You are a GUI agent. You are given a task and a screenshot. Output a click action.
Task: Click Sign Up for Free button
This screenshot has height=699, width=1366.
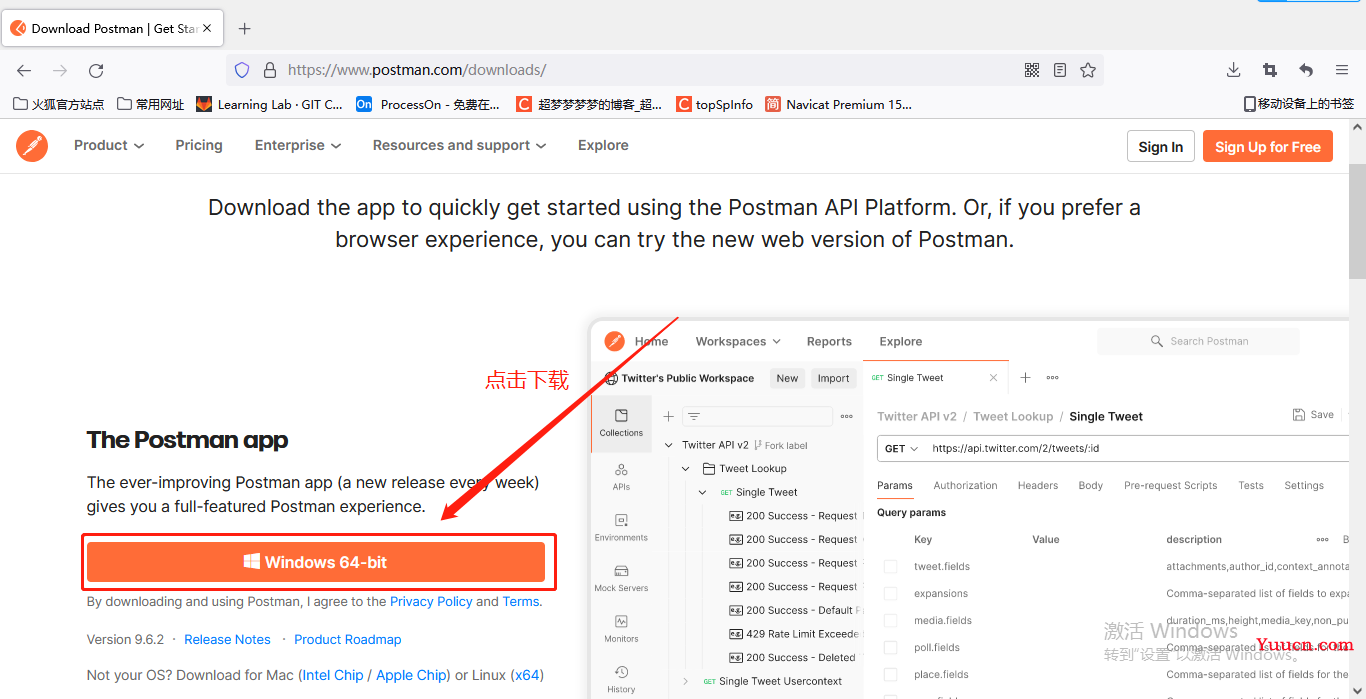(1268, 146)
